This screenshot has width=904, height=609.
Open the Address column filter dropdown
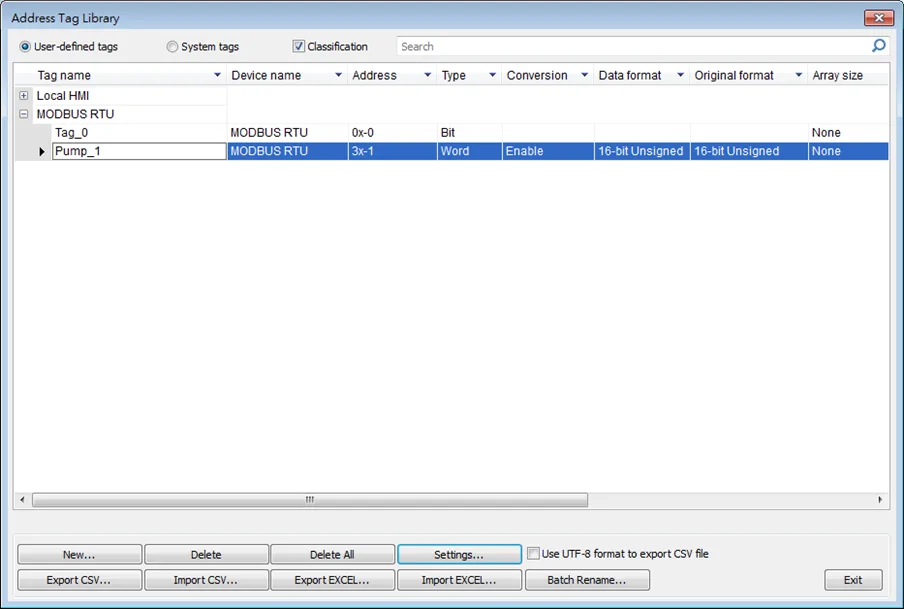click(x=428, y=75)
